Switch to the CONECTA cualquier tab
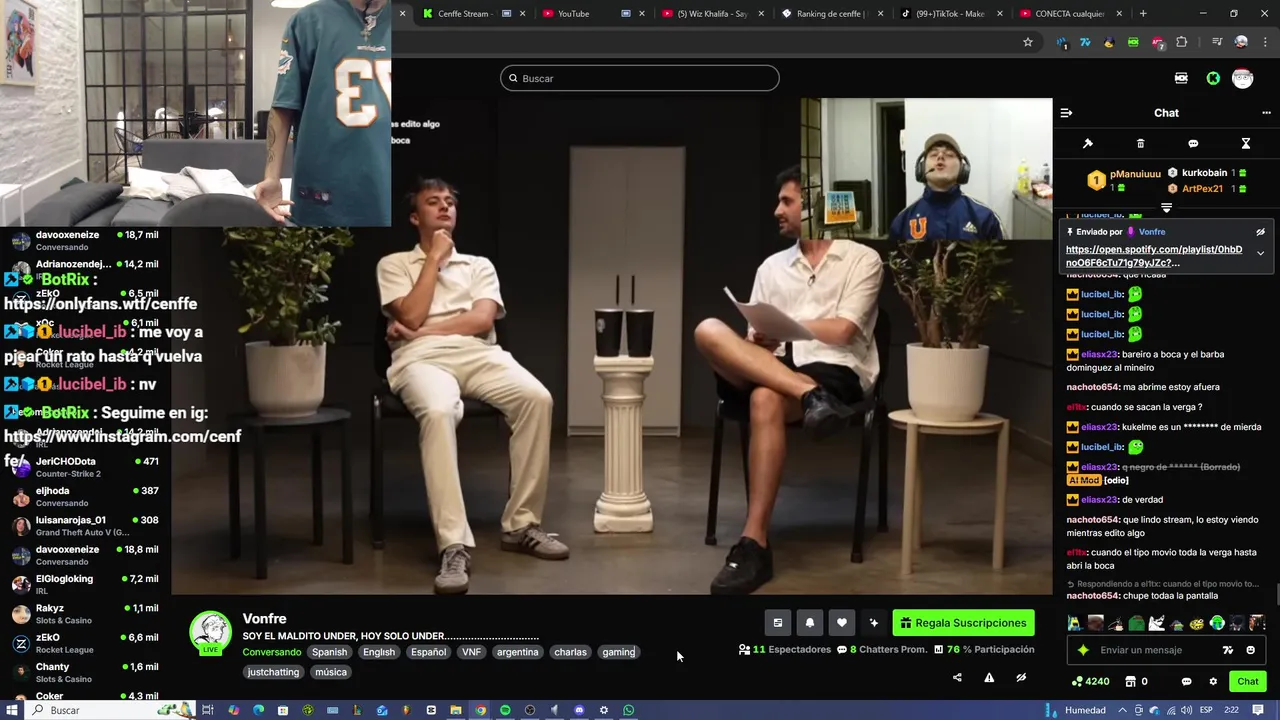1280x720 pixels. pos(1070,14)
